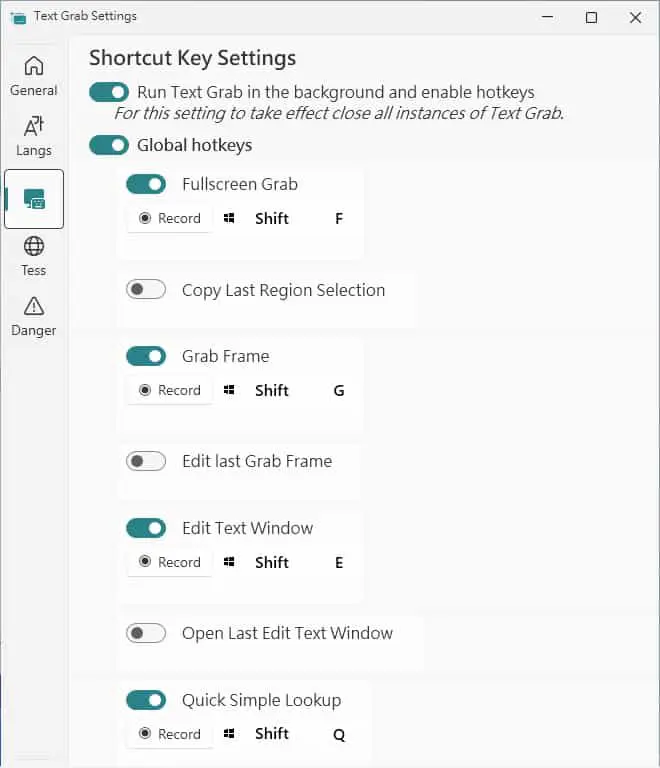Toggle Run Text Grab in the background
The height and width of the screenshot is (768, 660).
109,92
